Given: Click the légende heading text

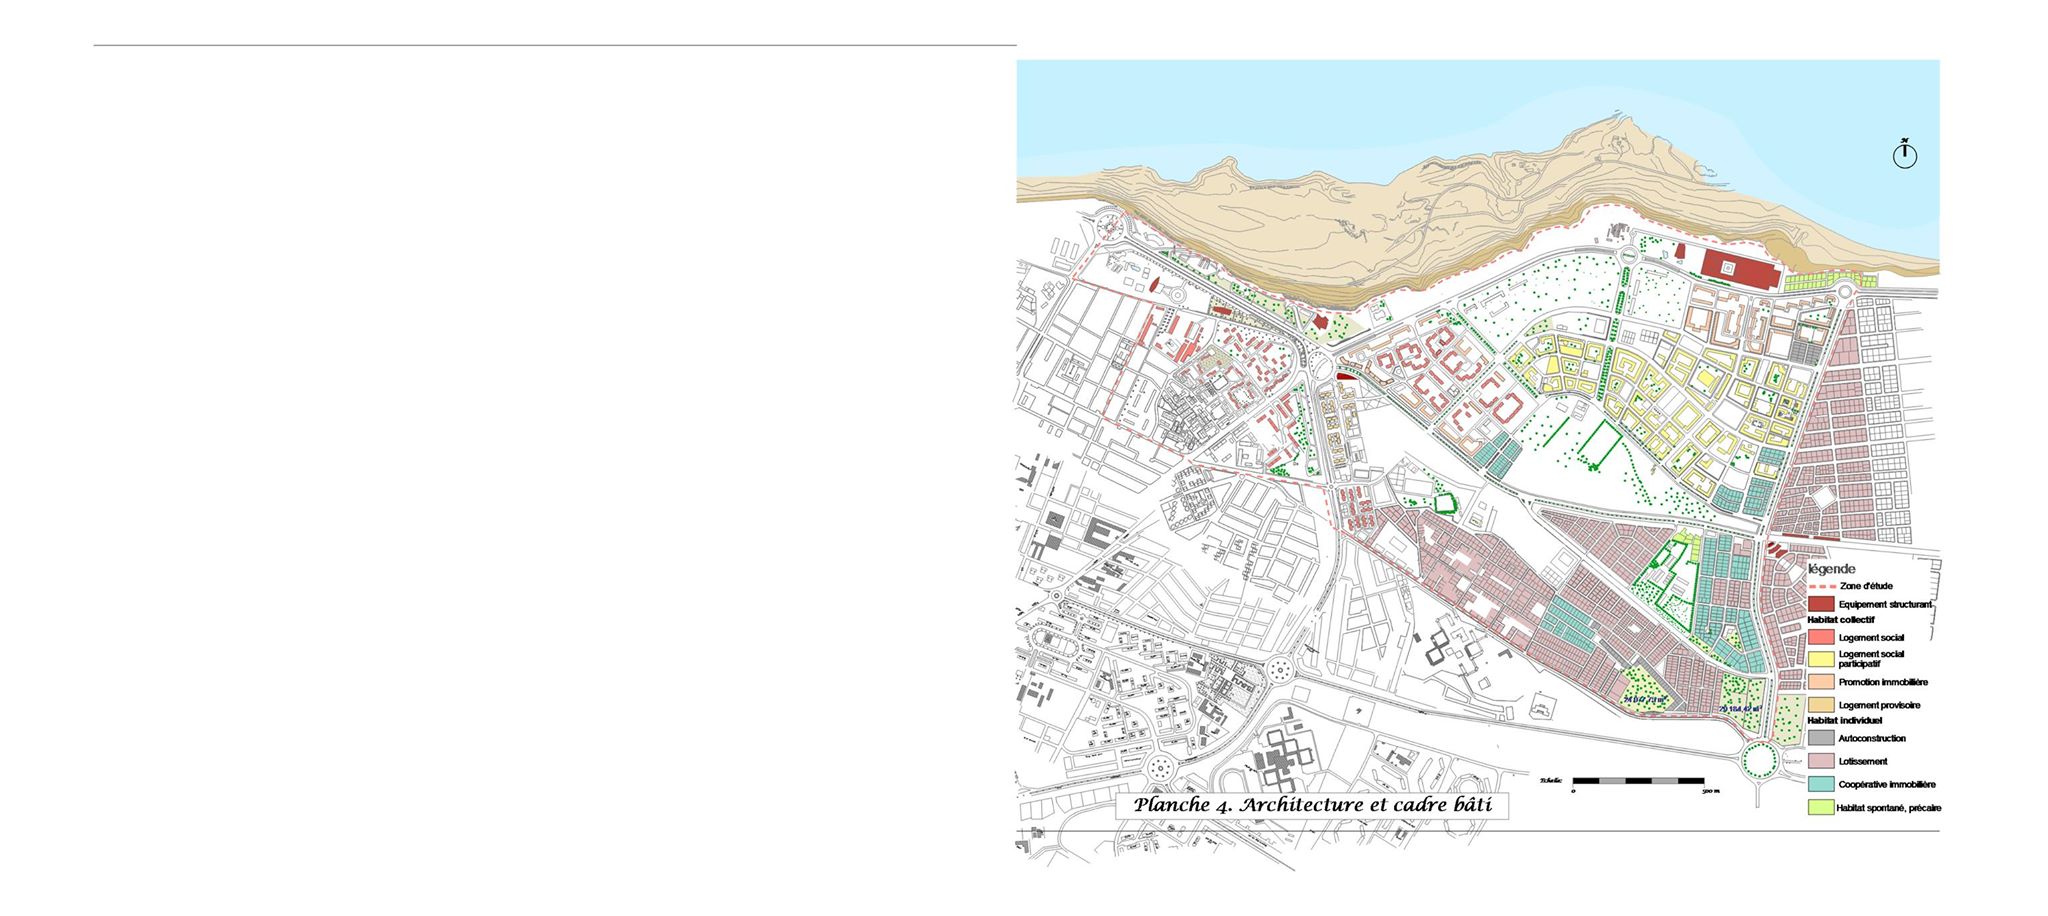Looking at the screenshot, I should (x=1831, y=569).
